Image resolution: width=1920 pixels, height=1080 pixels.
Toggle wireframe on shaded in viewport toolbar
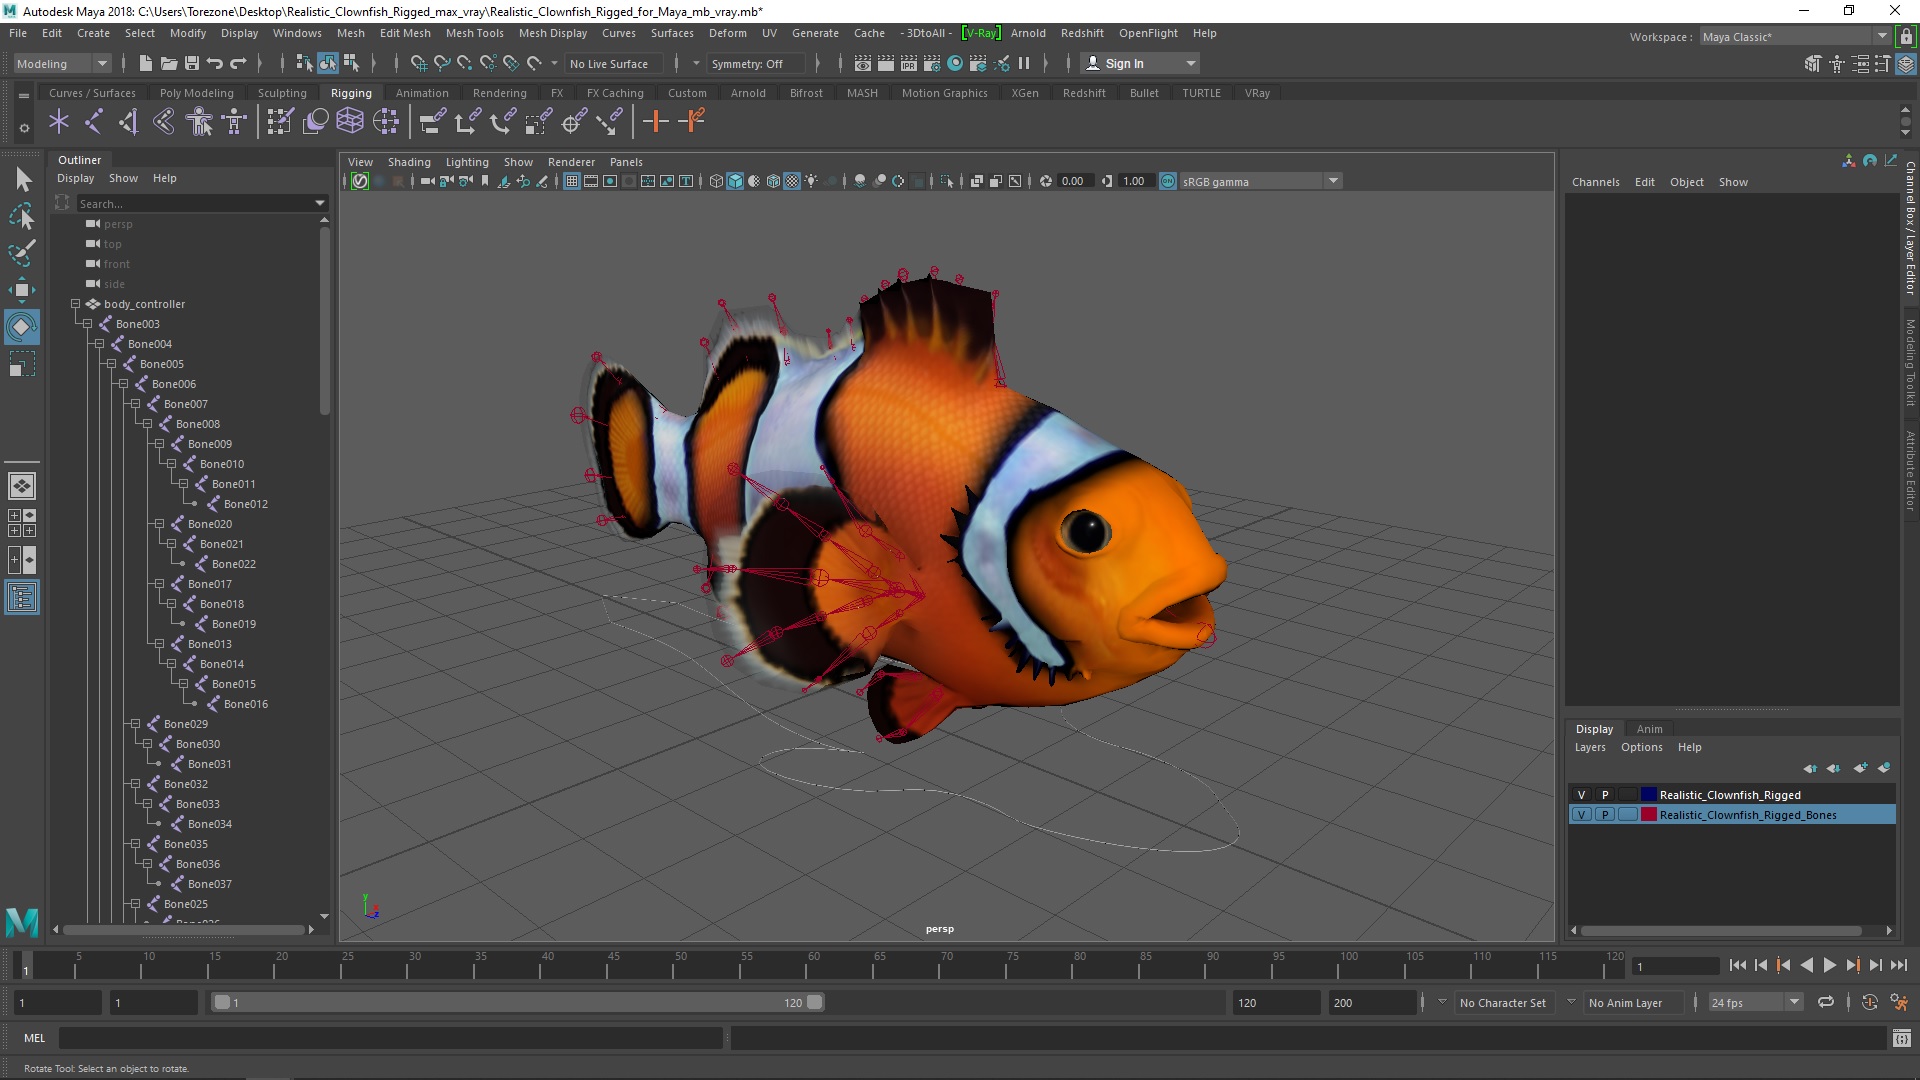click(x=773, y=181)
